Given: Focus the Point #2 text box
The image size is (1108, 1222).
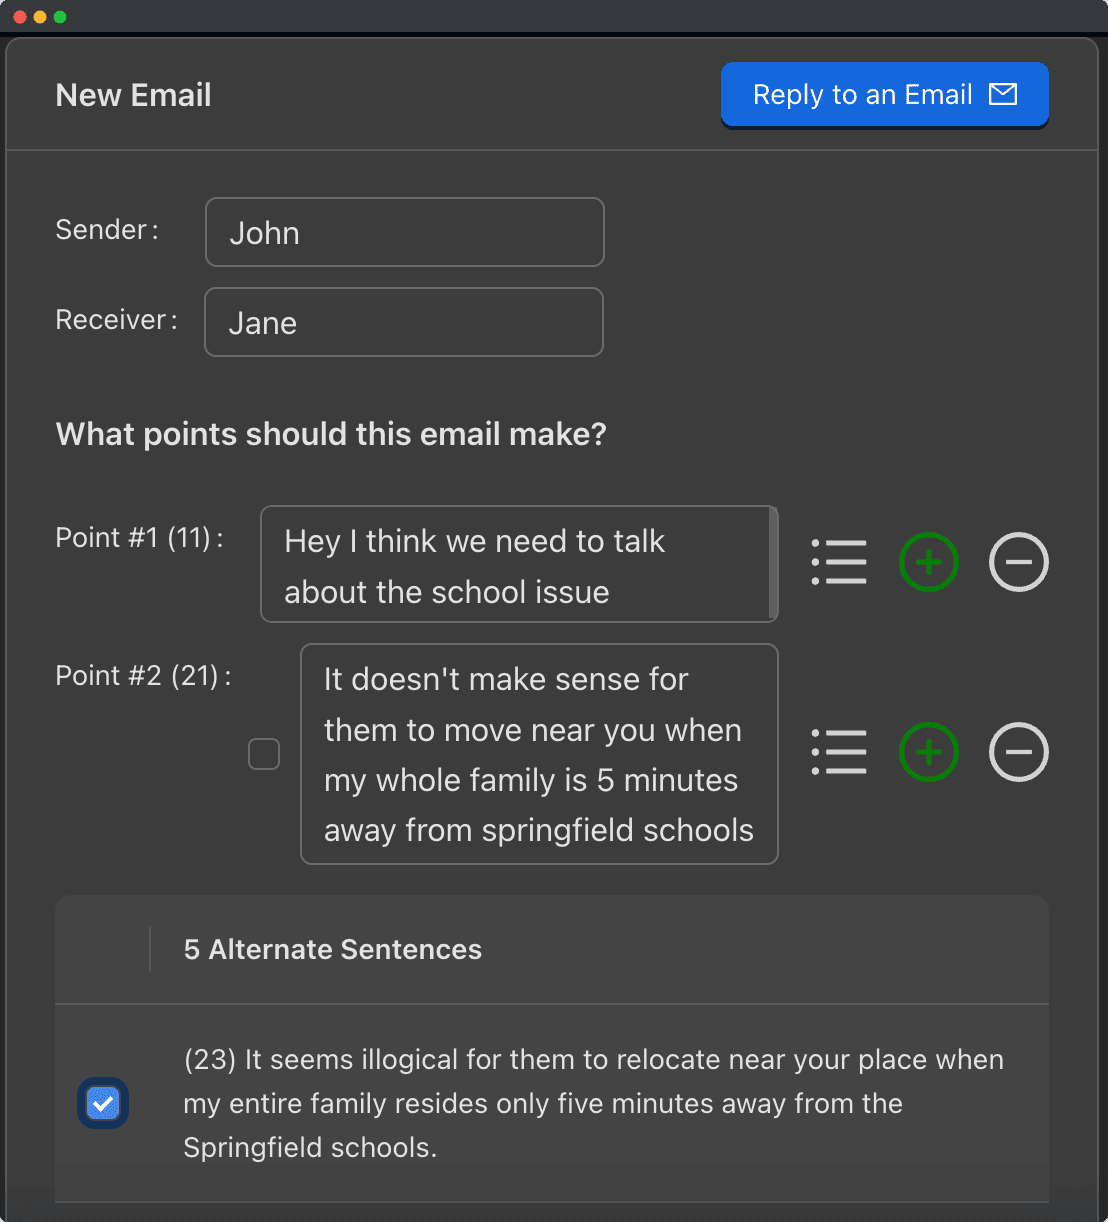Looking at the screenshot, I should (539, 754).
